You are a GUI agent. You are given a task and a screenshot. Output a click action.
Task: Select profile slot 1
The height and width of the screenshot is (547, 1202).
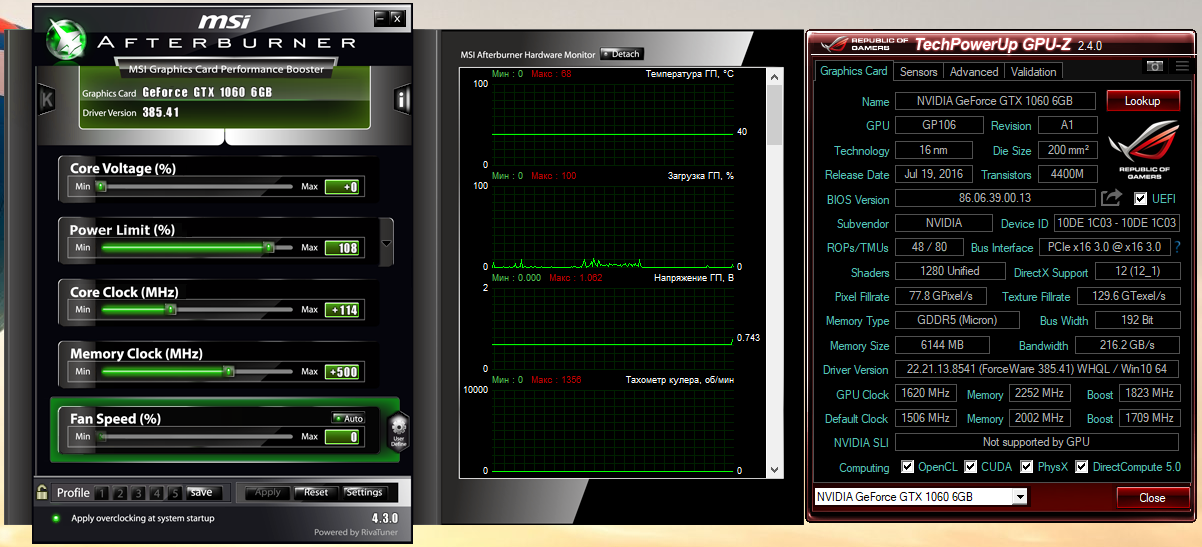pos(102,492)
